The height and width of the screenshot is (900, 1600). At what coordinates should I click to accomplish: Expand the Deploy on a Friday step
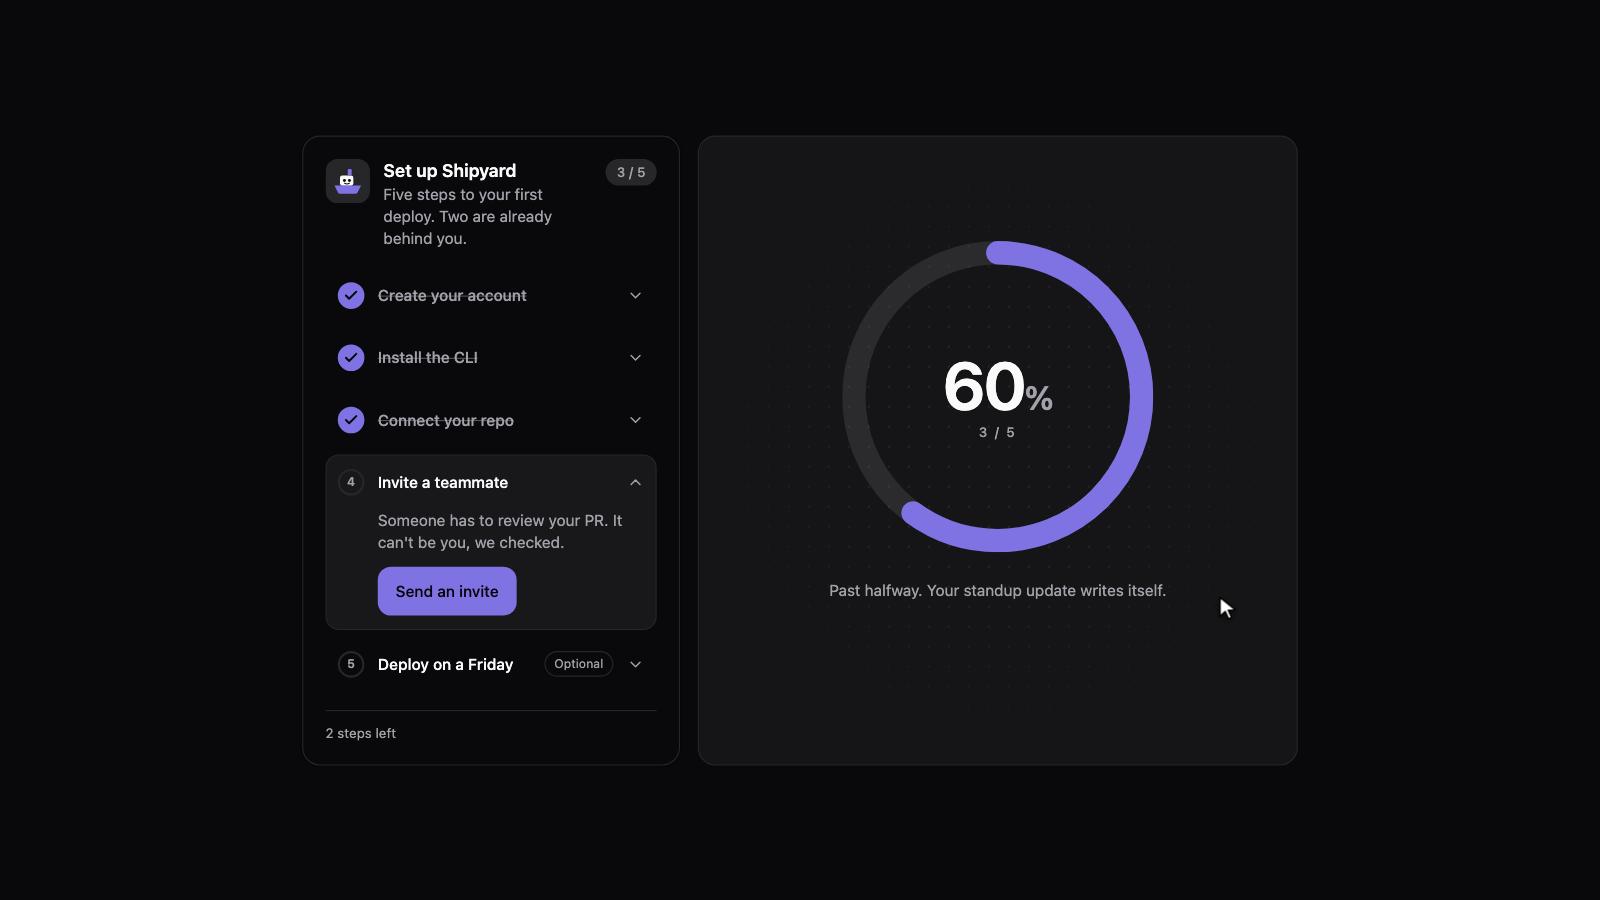click(635, 664)
